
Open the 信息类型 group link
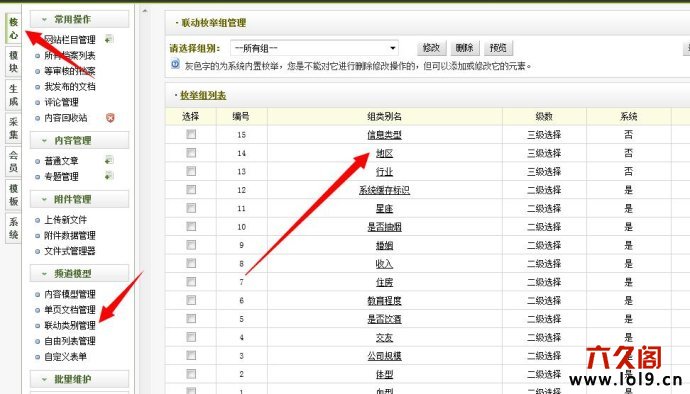[x=384, y=135]
